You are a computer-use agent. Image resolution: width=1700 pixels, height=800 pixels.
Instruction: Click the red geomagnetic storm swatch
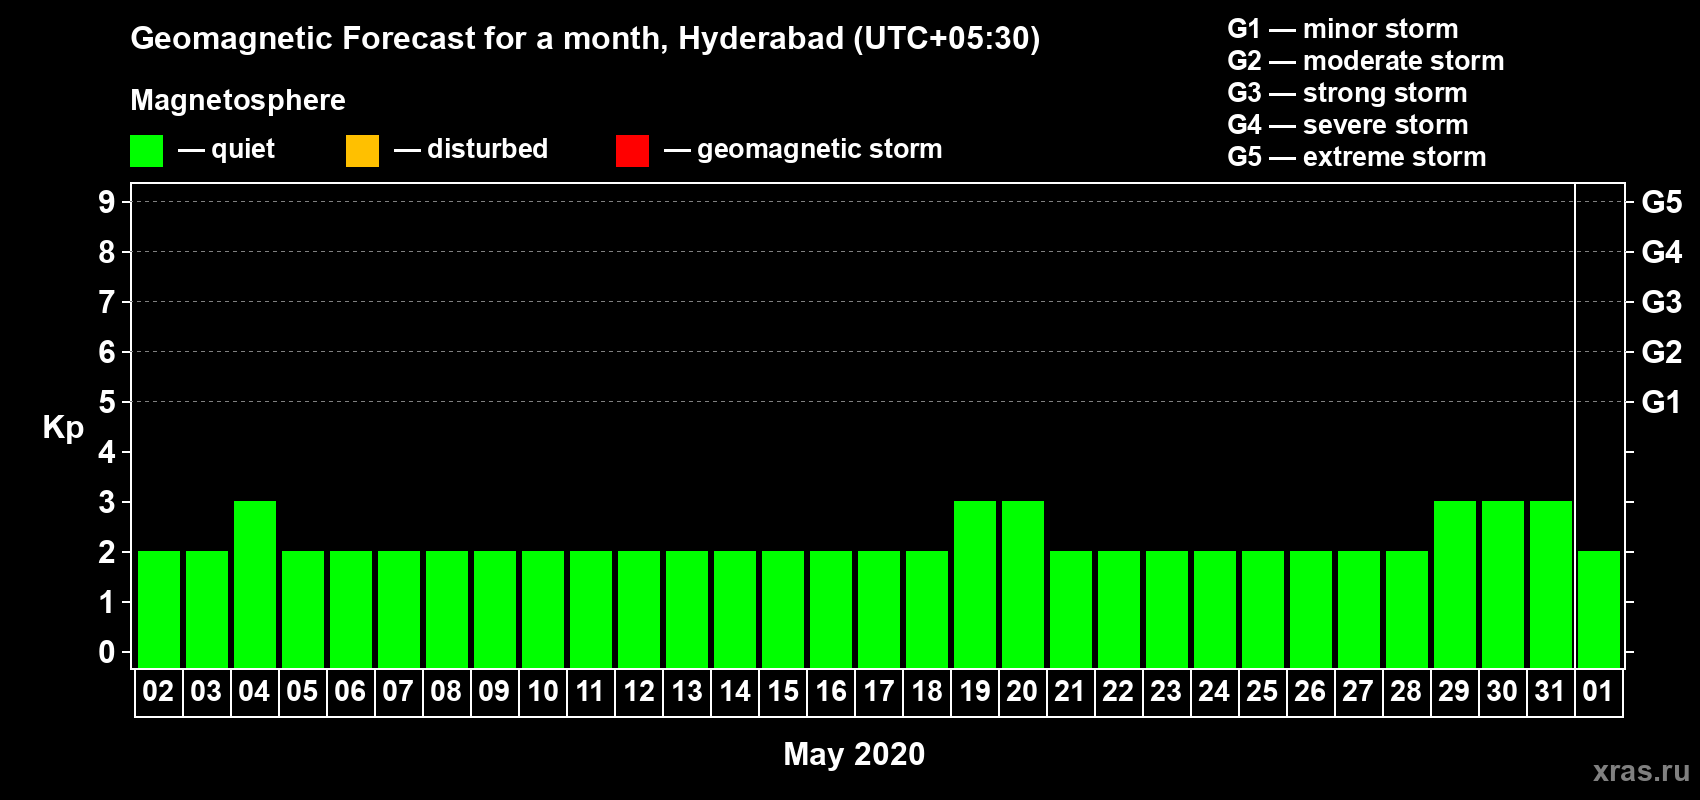pyautogui.click(x=632, y=151)
